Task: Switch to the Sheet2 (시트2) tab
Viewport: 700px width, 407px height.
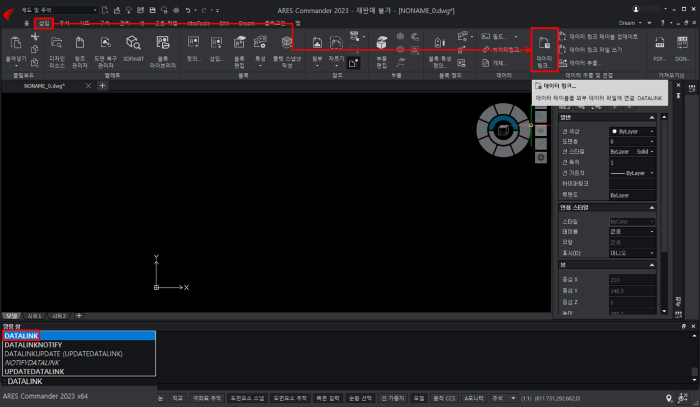Action: click(59, 316)
